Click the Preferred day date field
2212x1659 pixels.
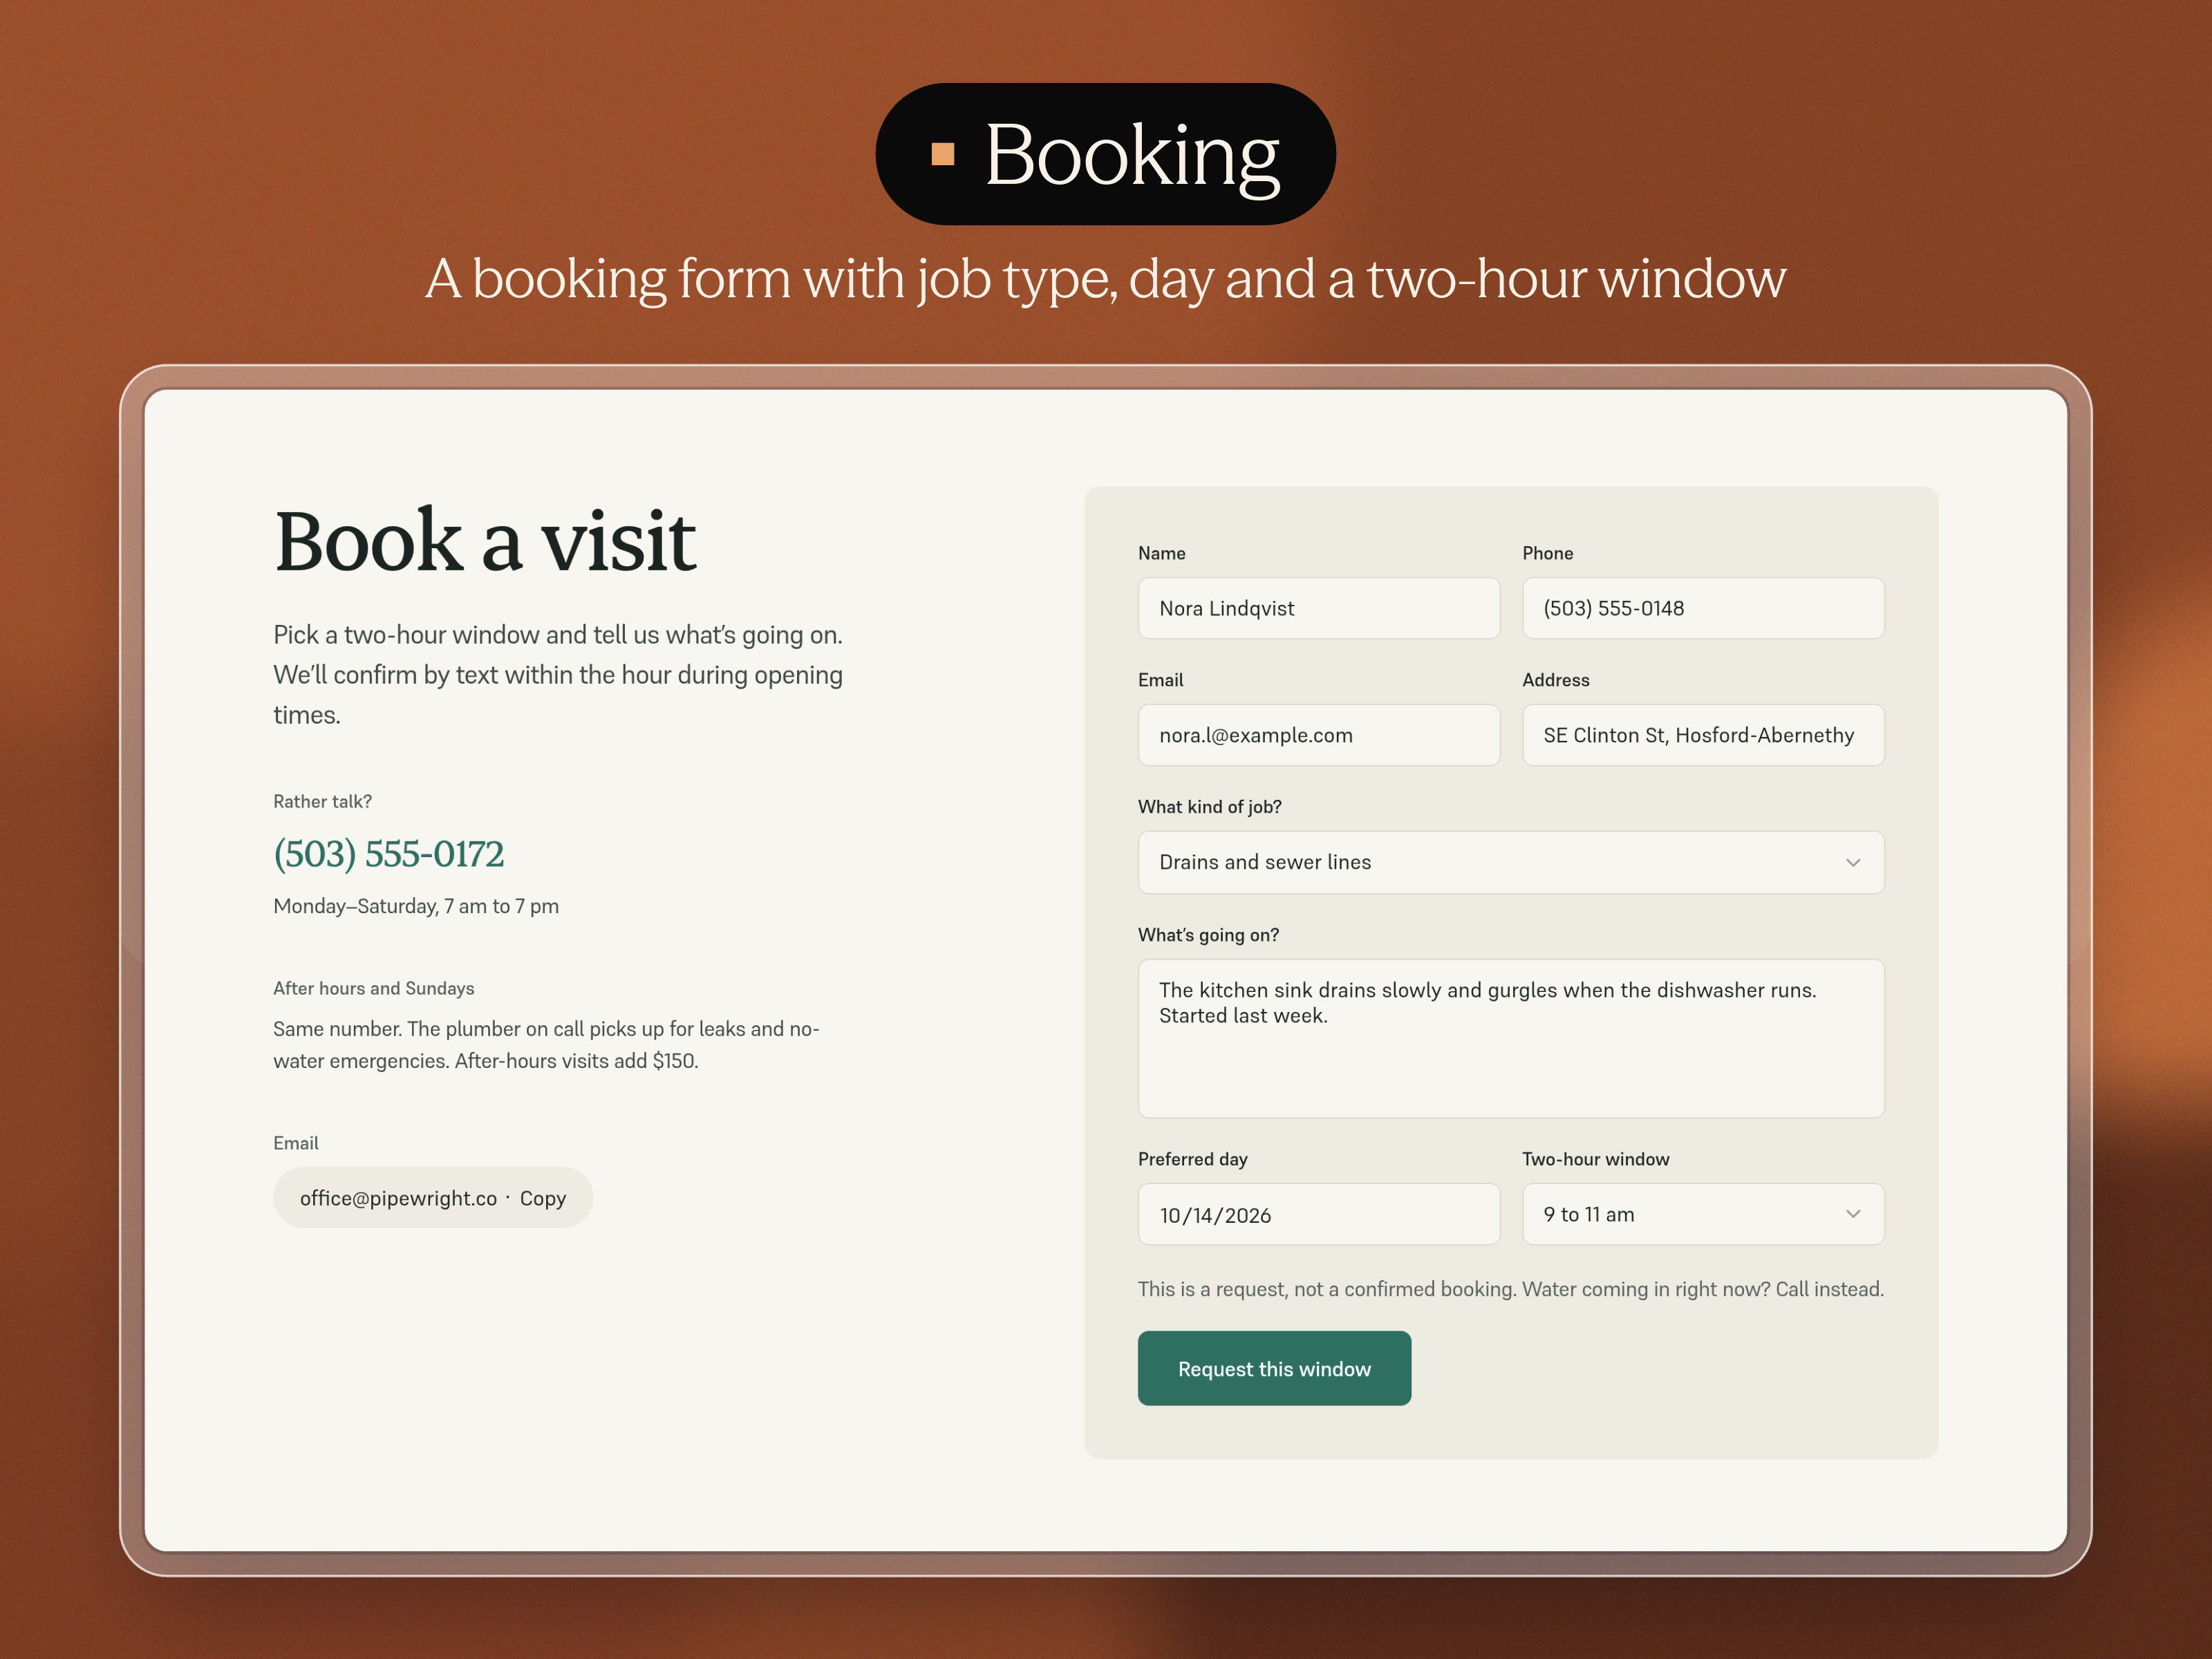pyautogui.click(x=1318, y=1214)
